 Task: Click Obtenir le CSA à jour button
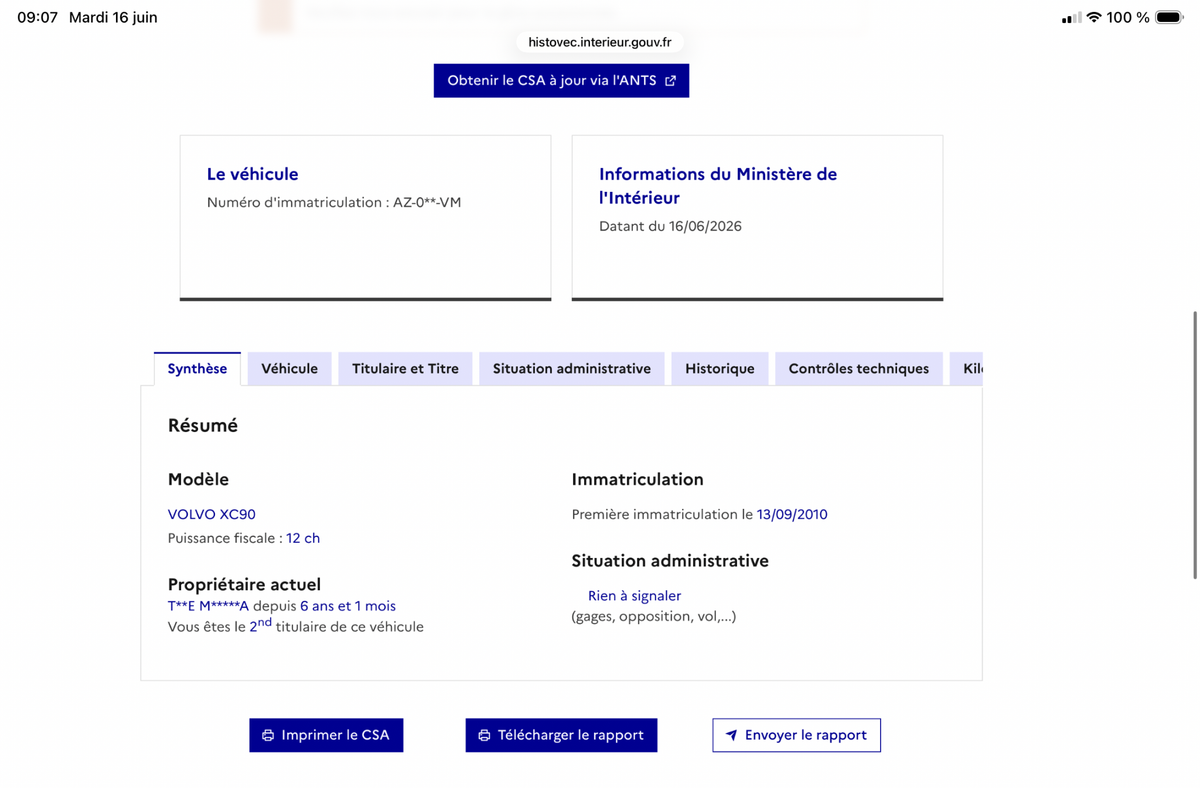point(561,81)
